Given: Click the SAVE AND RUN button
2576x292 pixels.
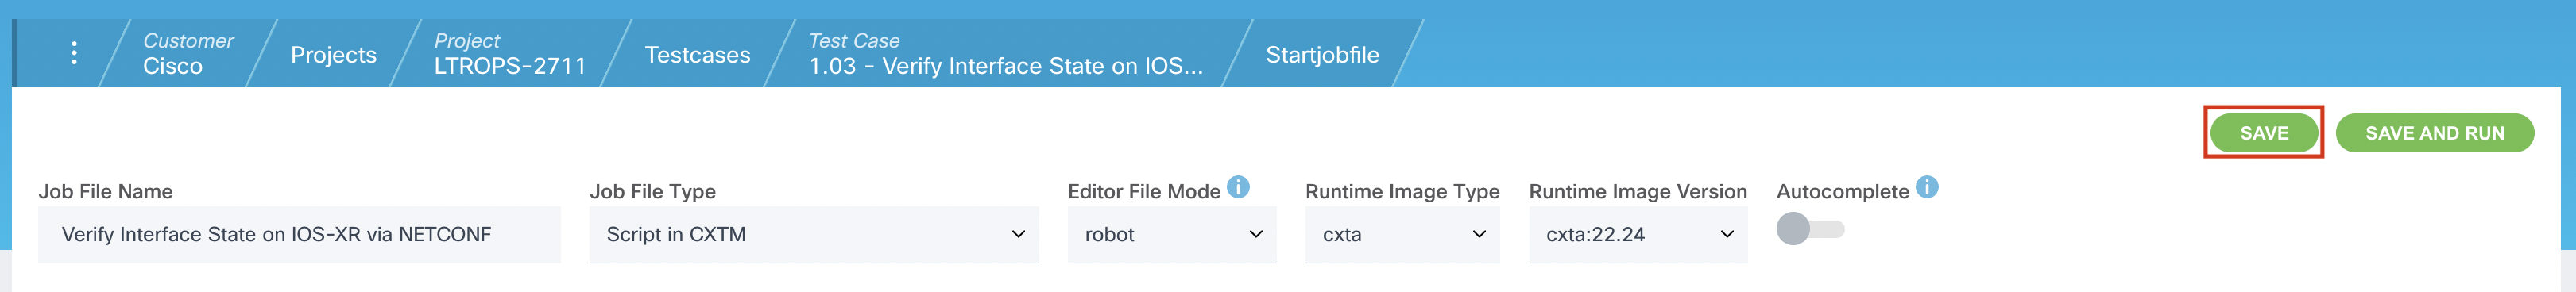Looking at the screenshot, I should point(2435,133).
